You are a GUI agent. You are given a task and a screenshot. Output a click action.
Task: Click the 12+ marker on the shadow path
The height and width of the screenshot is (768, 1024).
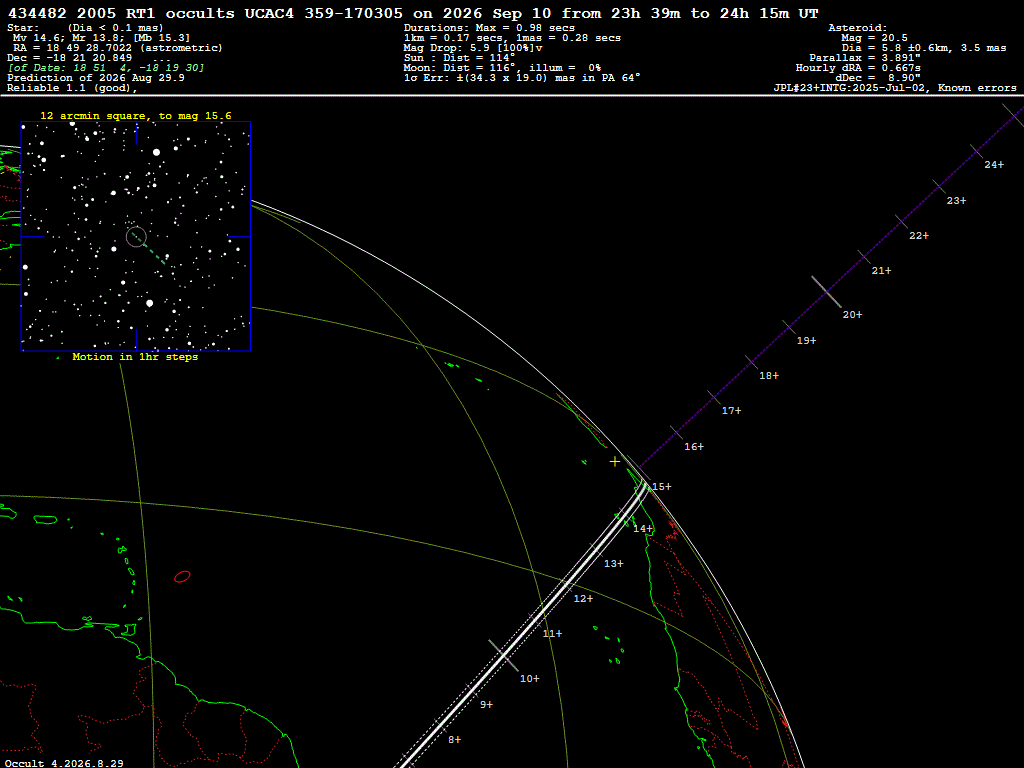point(583,599)
